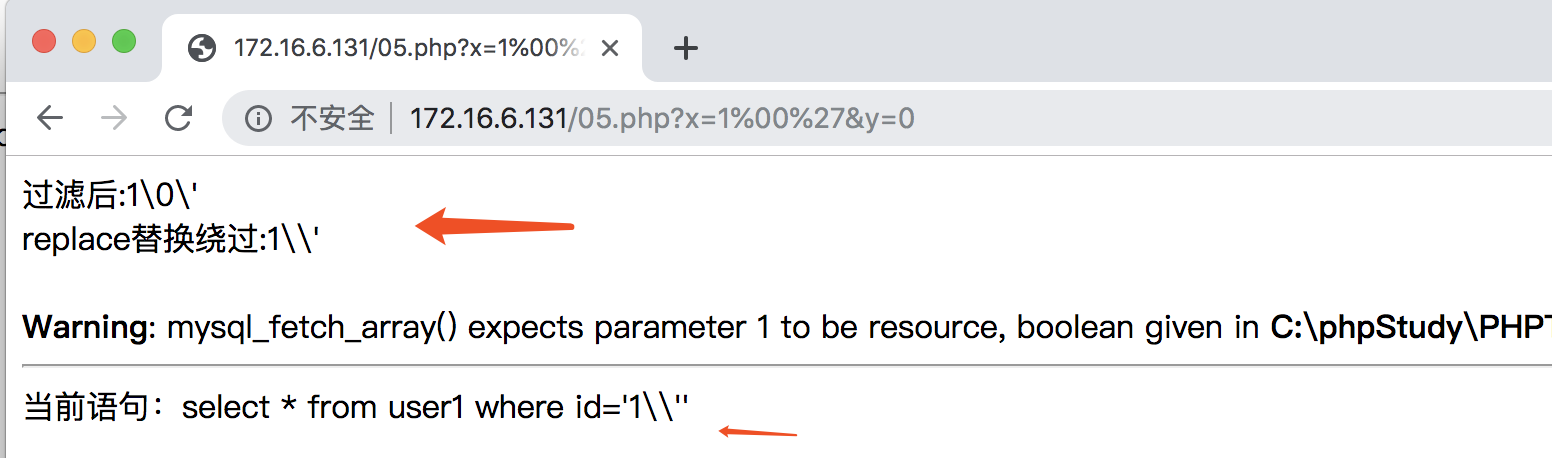Click the 过滤后 output line
This screenshot has height=458, width=1552.
pyautogui.click(x=118, y=196)
